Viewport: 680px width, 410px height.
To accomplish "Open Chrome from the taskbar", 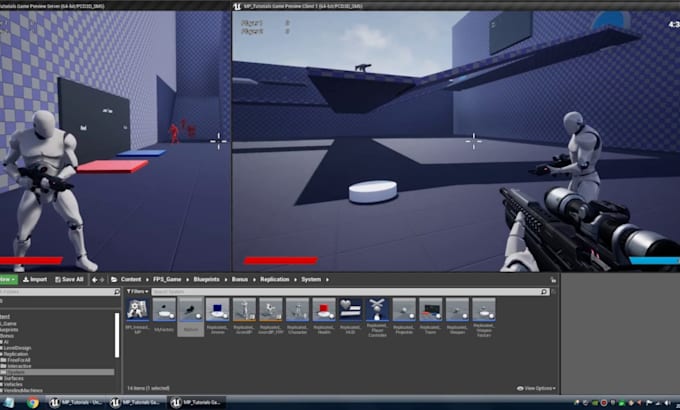I will click(x=33, y=403).
